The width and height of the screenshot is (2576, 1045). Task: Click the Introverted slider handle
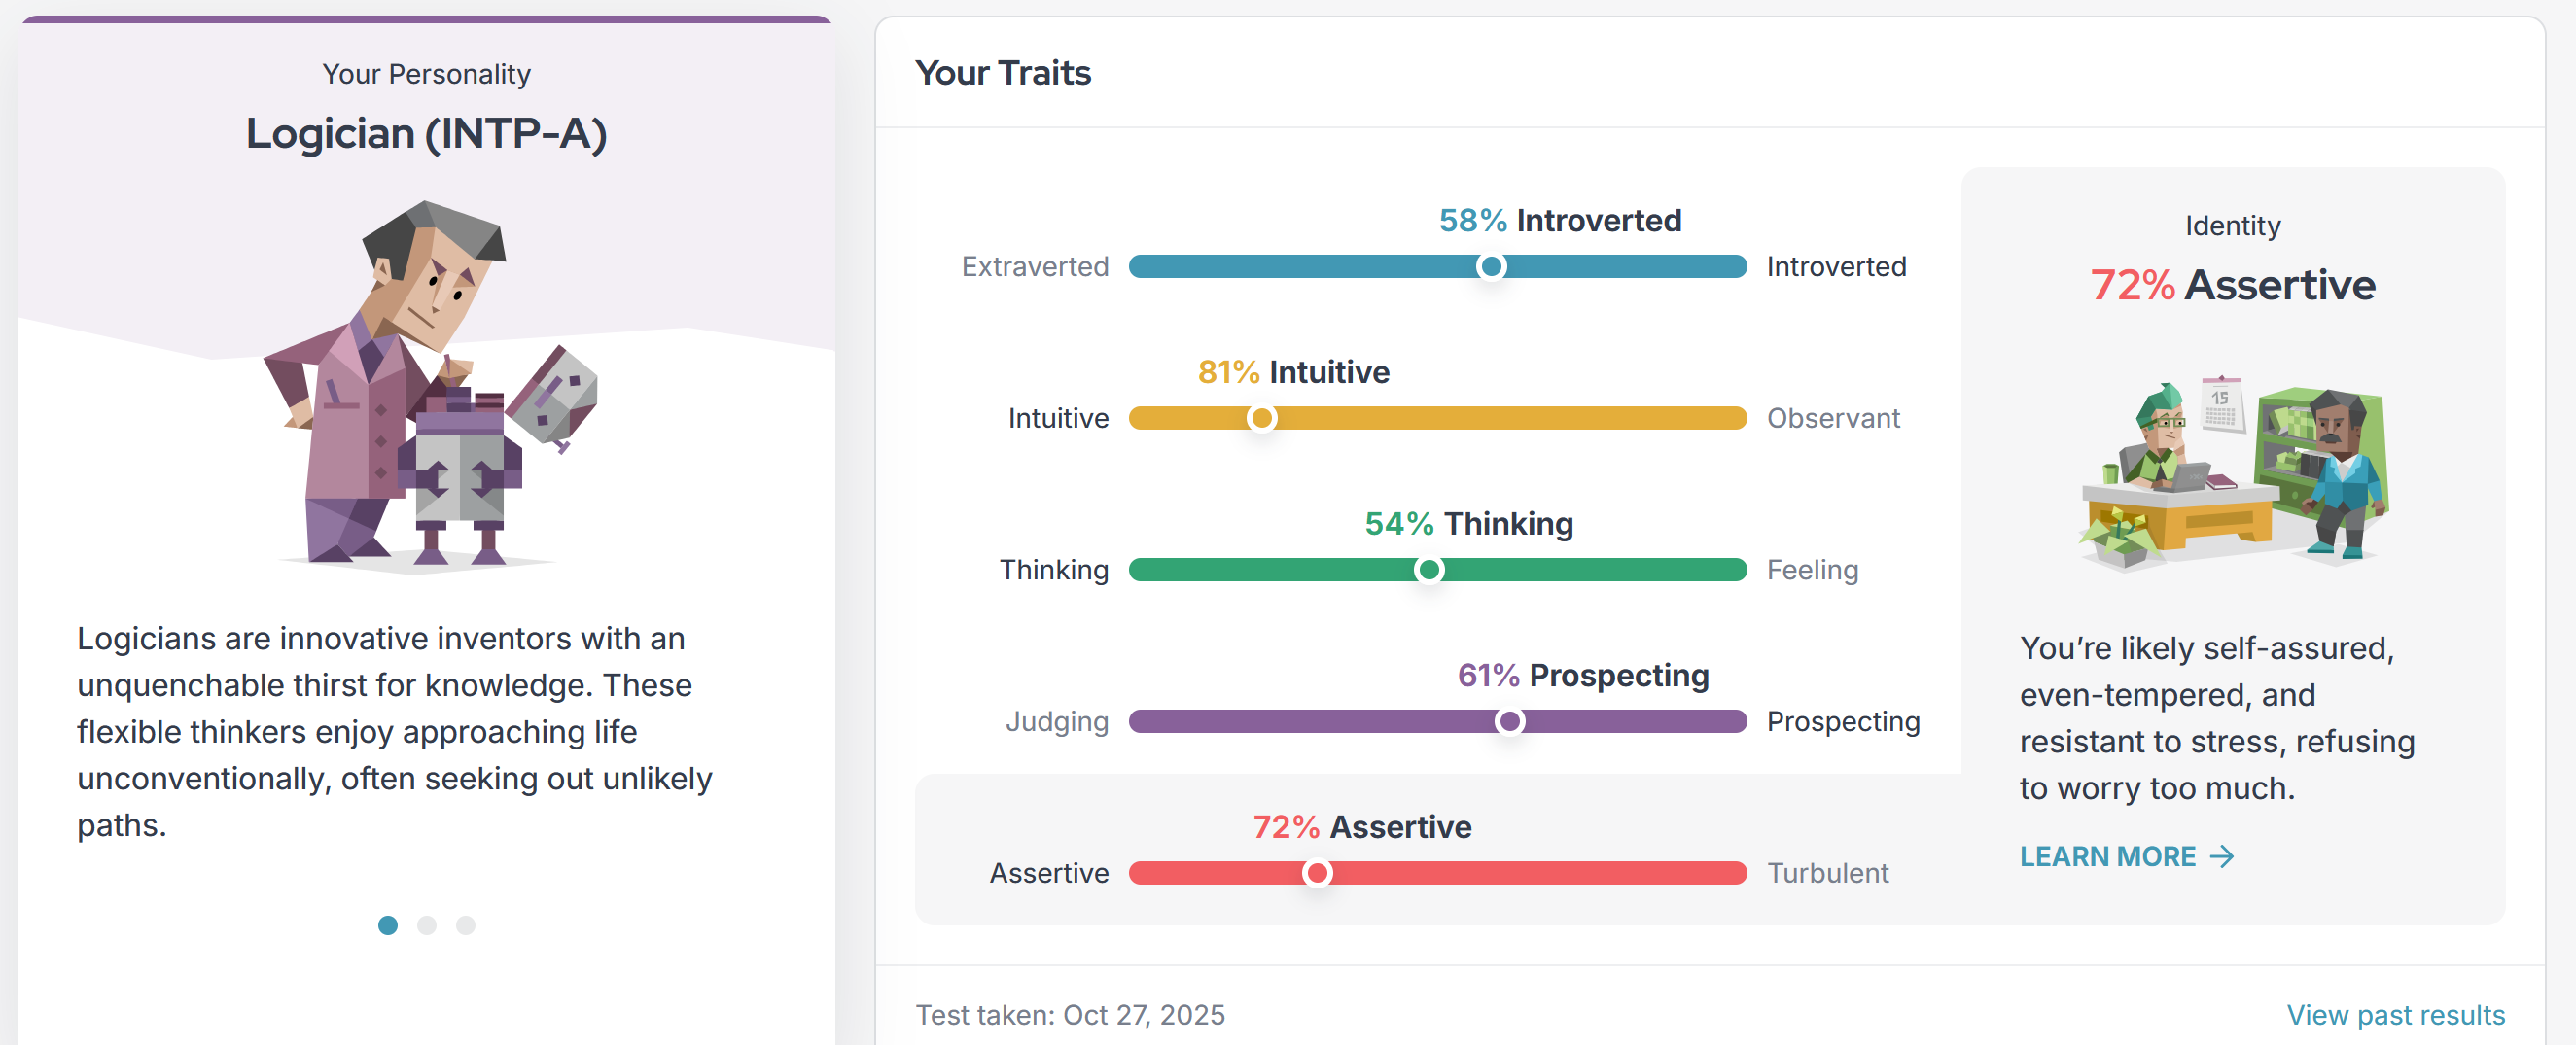click(1491, 266)
